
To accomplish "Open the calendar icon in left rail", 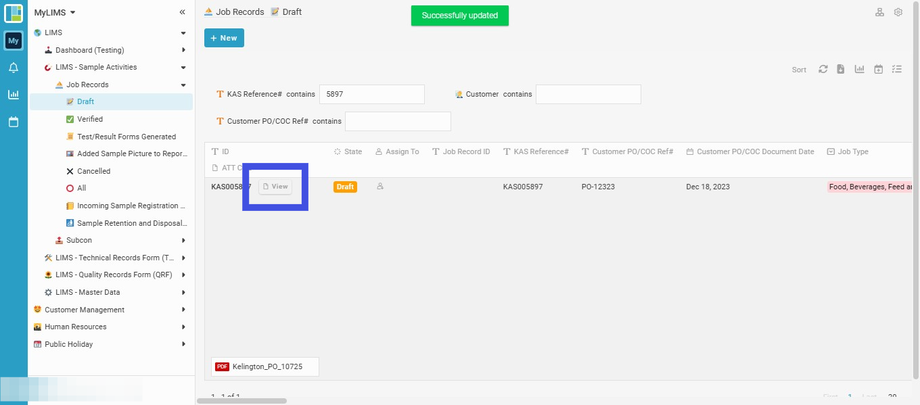I will pos(13,122).
